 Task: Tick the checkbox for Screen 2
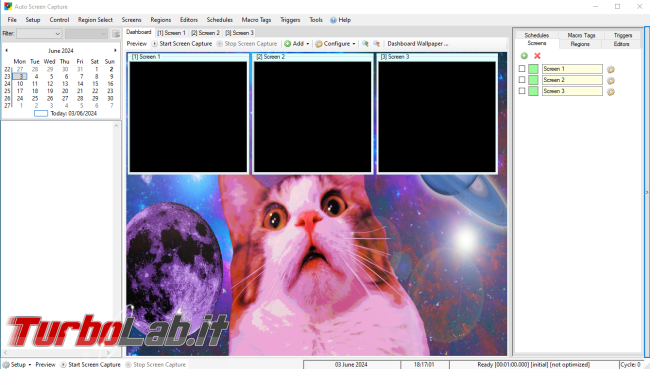pyautogui.click(x=522, y=80)
